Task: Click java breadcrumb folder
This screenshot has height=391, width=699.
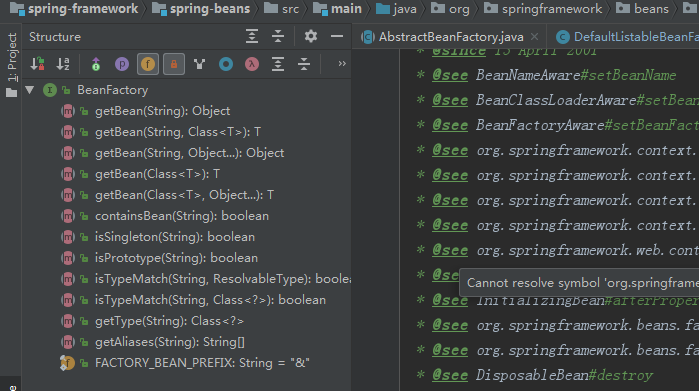Action: click(x=405, y=8)
